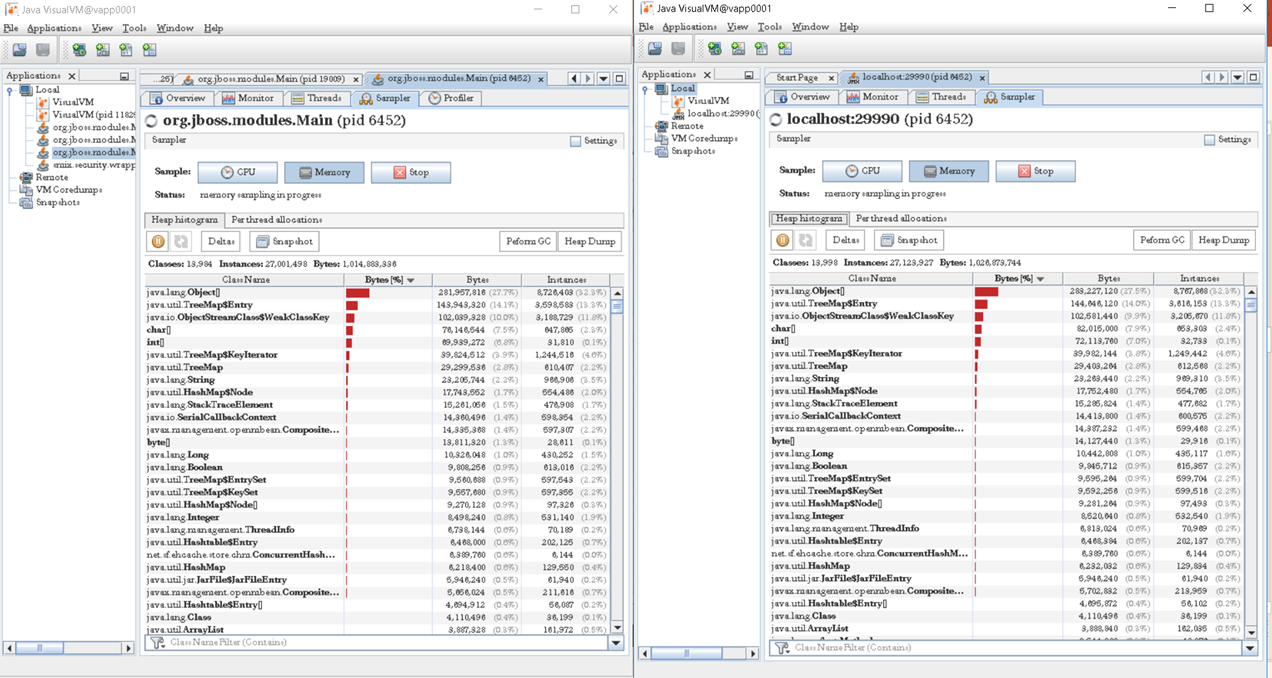Click fourth toolbar icon in left window
The height and width of the screenshot is (678, 1272).
[x=103, y=49]
